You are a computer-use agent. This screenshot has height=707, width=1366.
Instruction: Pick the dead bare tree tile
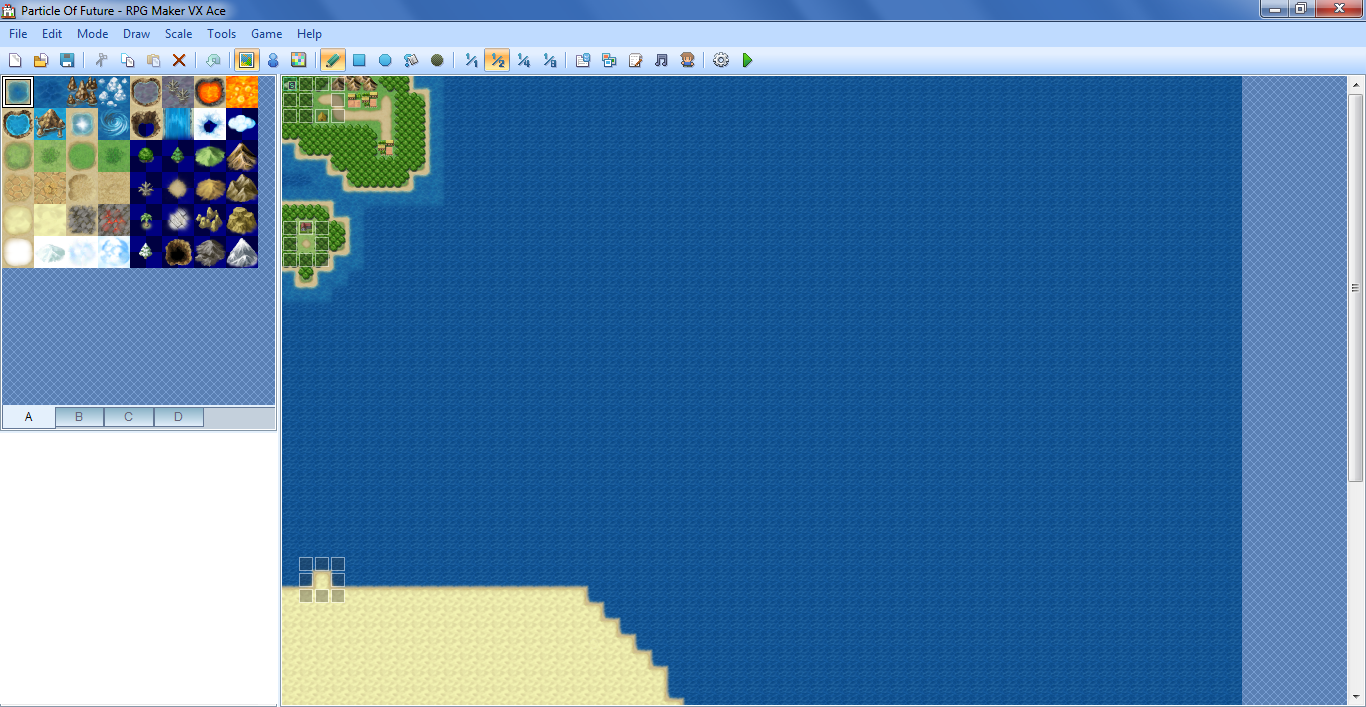146,188
